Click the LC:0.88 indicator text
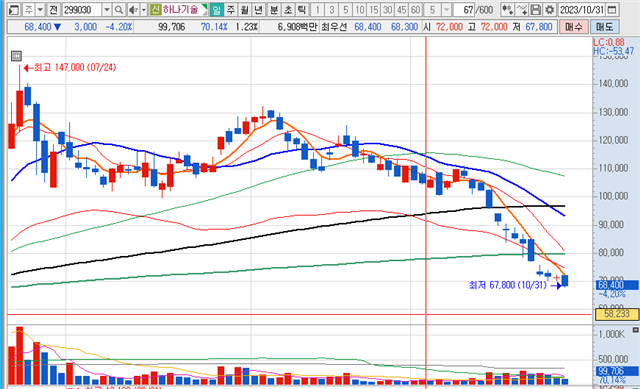 pos(609,42)
